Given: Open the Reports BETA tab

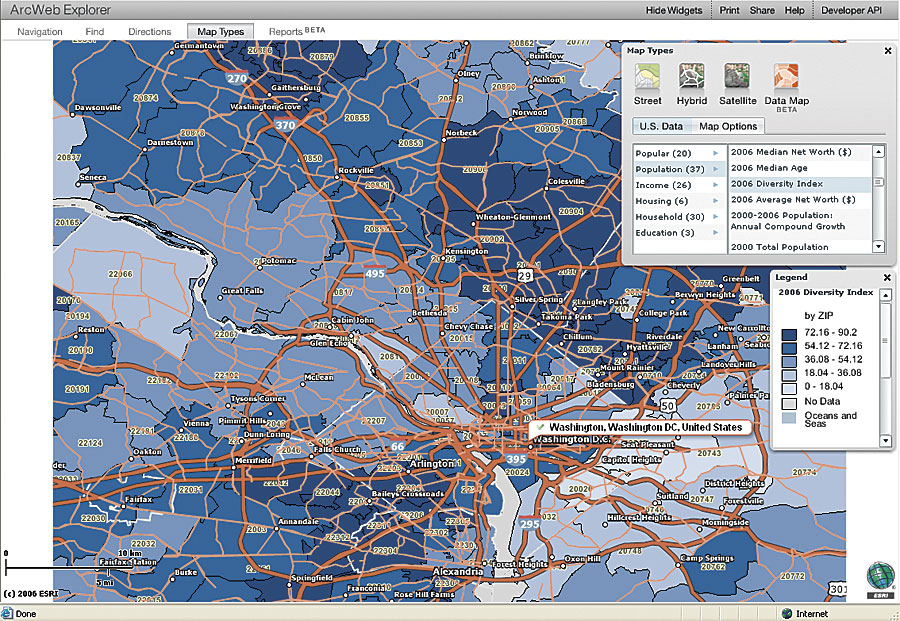Looking at the screenshot, I should tap(297, 31).
